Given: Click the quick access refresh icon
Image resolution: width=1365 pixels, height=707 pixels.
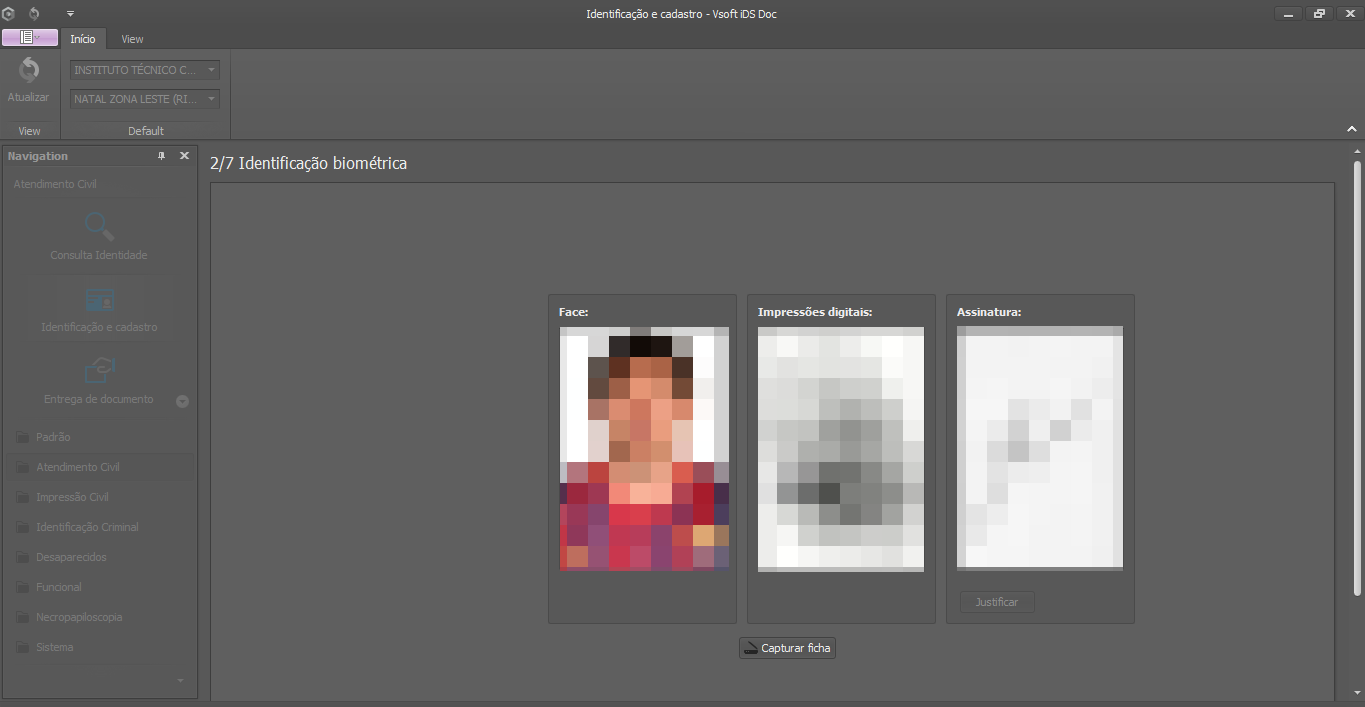Looking at the screenshot, I should tap(35, 13).
